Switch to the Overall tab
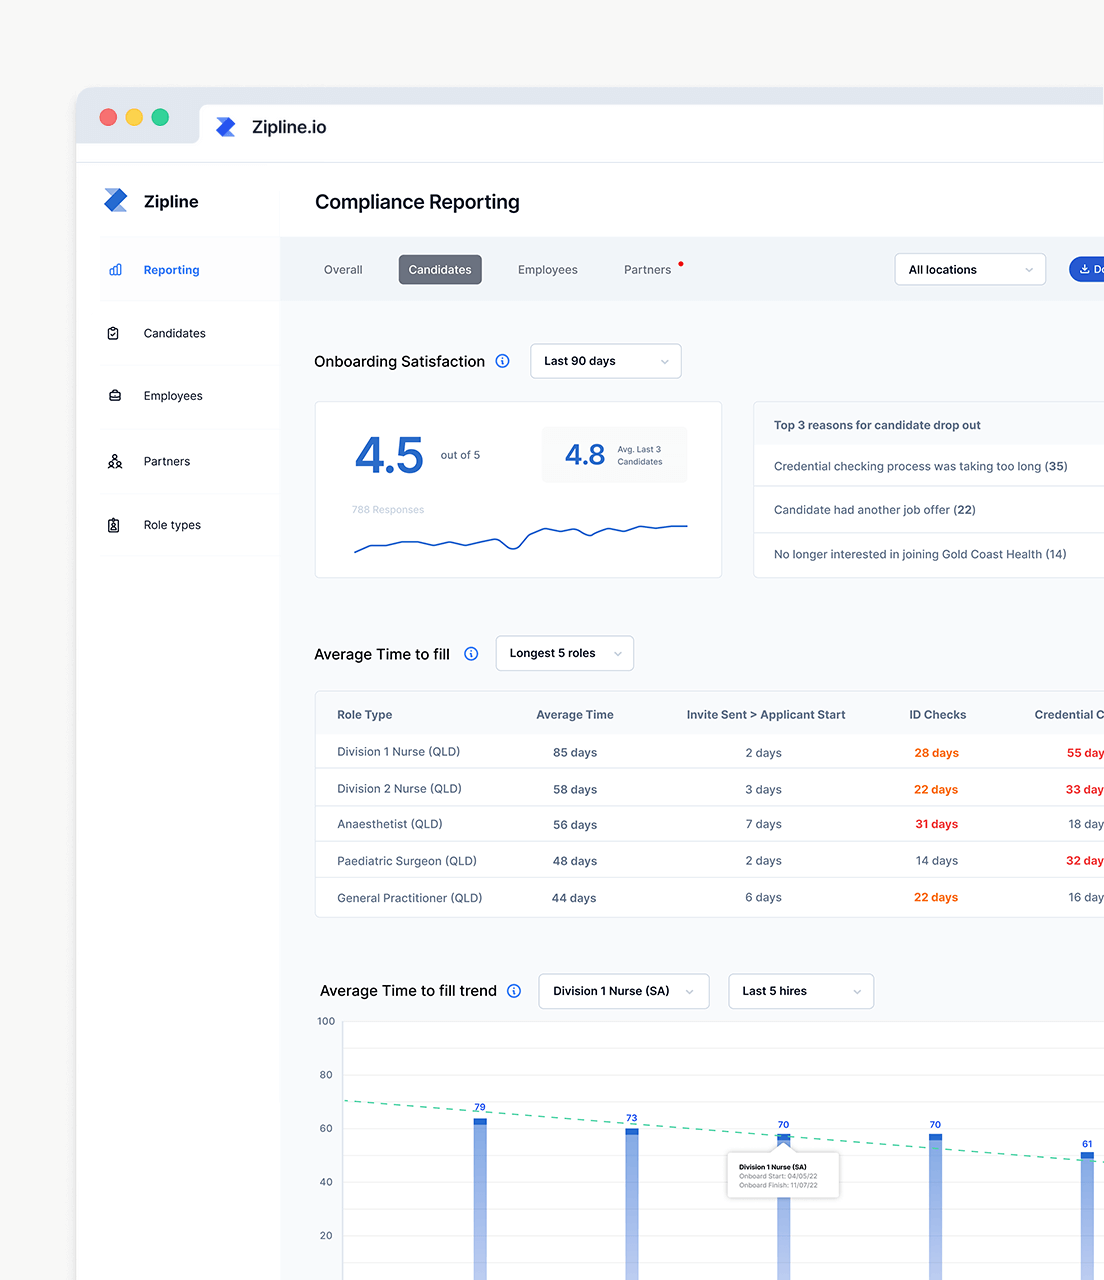 click(342, 269)
